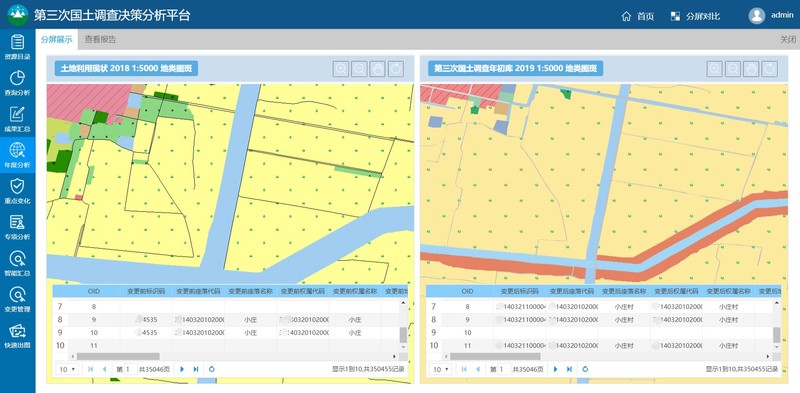Screen dimensions: 800x393
Task: Open 查询分析 sidebar icon
Action: pyautogui.click(x=17, y=83)
